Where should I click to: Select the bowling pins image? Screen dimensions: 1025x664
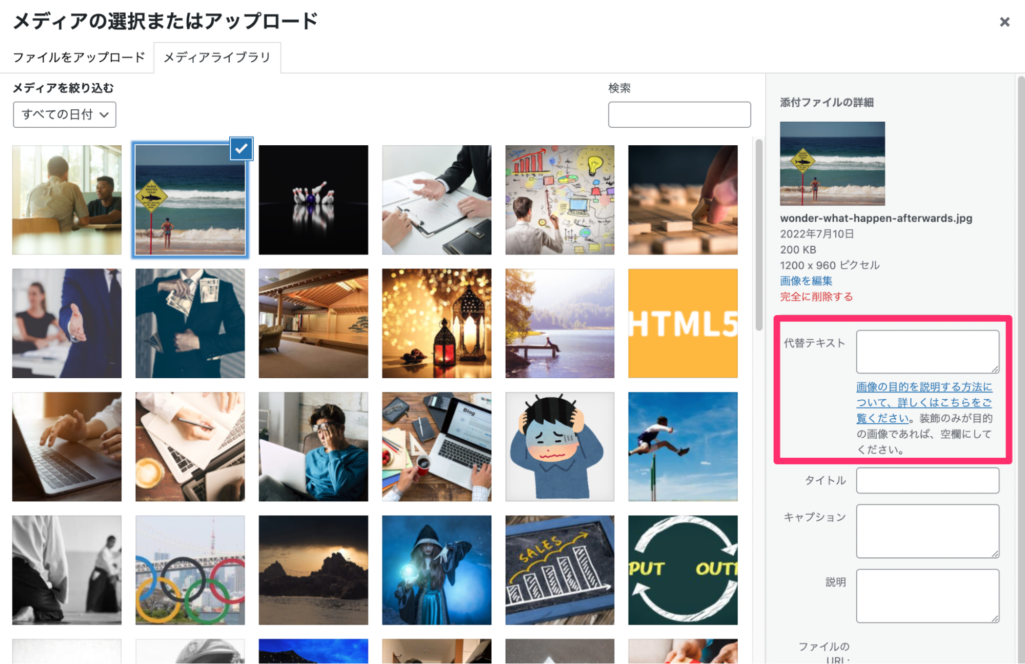tap(313, 199)
